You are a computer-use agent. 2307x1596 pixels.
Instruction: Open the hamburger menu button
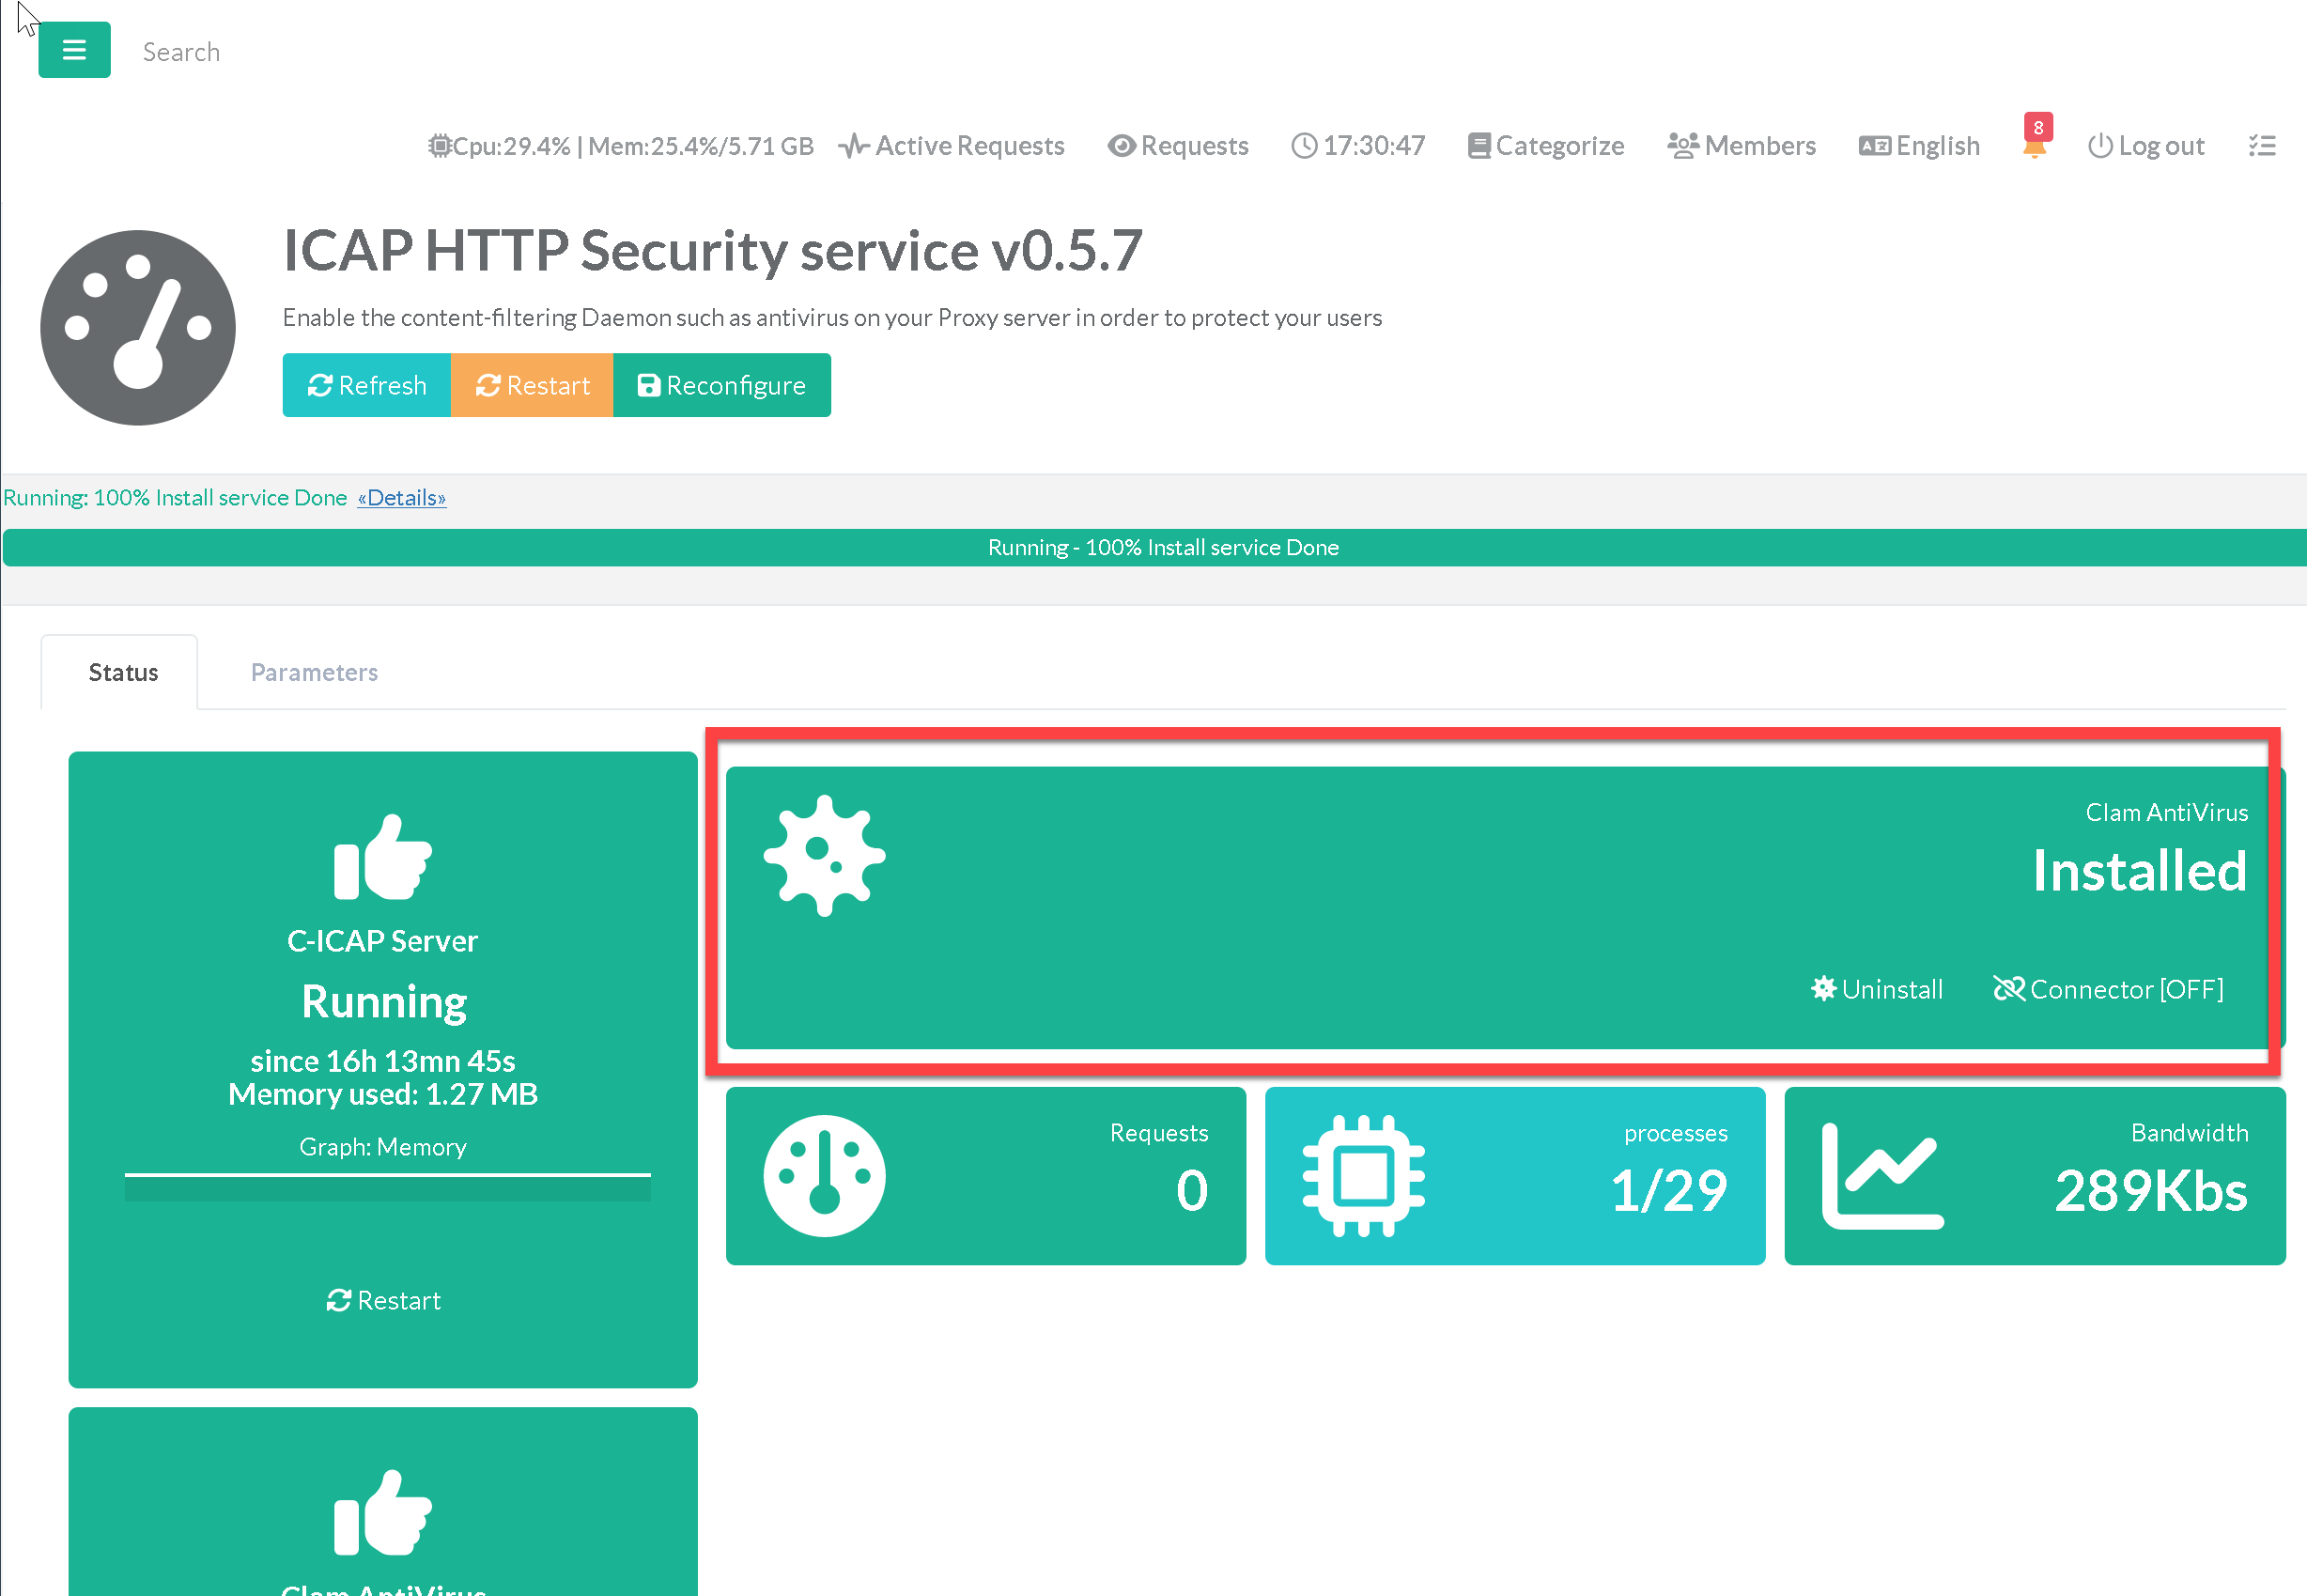[74, 50]
